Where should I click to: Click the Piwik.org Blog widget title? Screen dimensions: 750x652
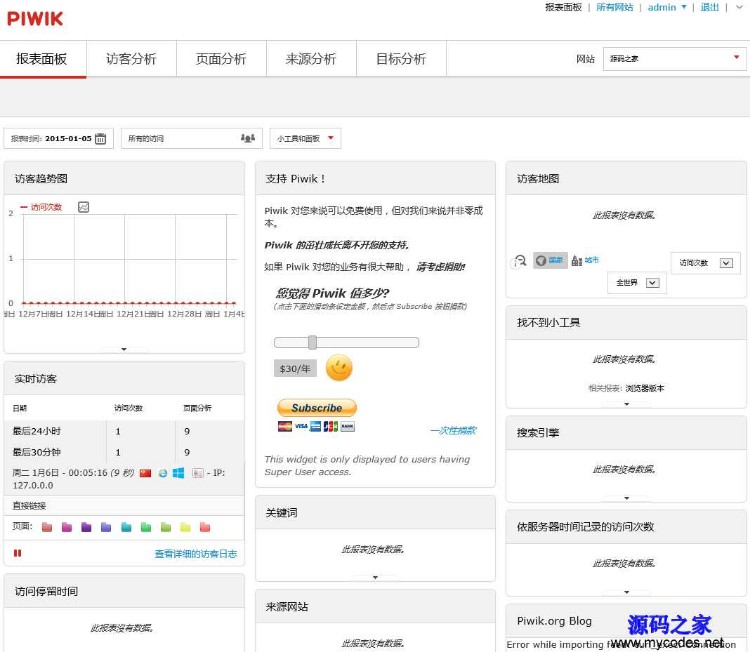tap(554, 621)
